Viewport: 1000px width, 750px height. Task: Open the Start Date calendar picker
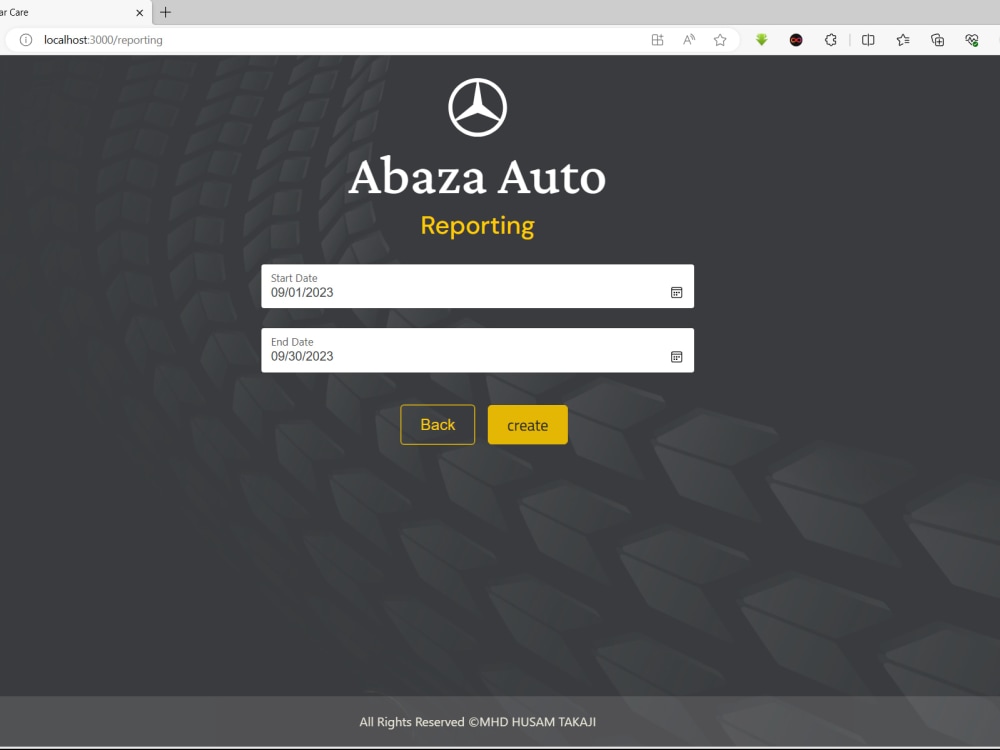pos(676,292)
